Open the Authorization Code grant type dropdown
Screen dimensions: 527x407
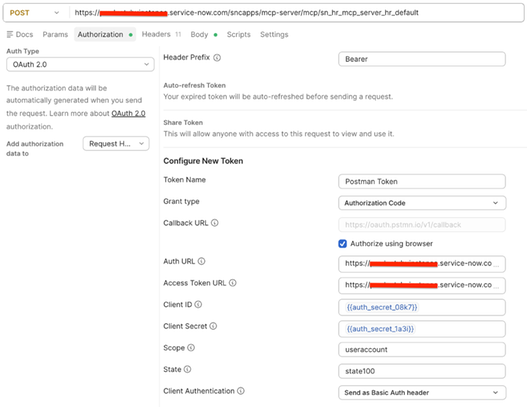pos(422,203)
